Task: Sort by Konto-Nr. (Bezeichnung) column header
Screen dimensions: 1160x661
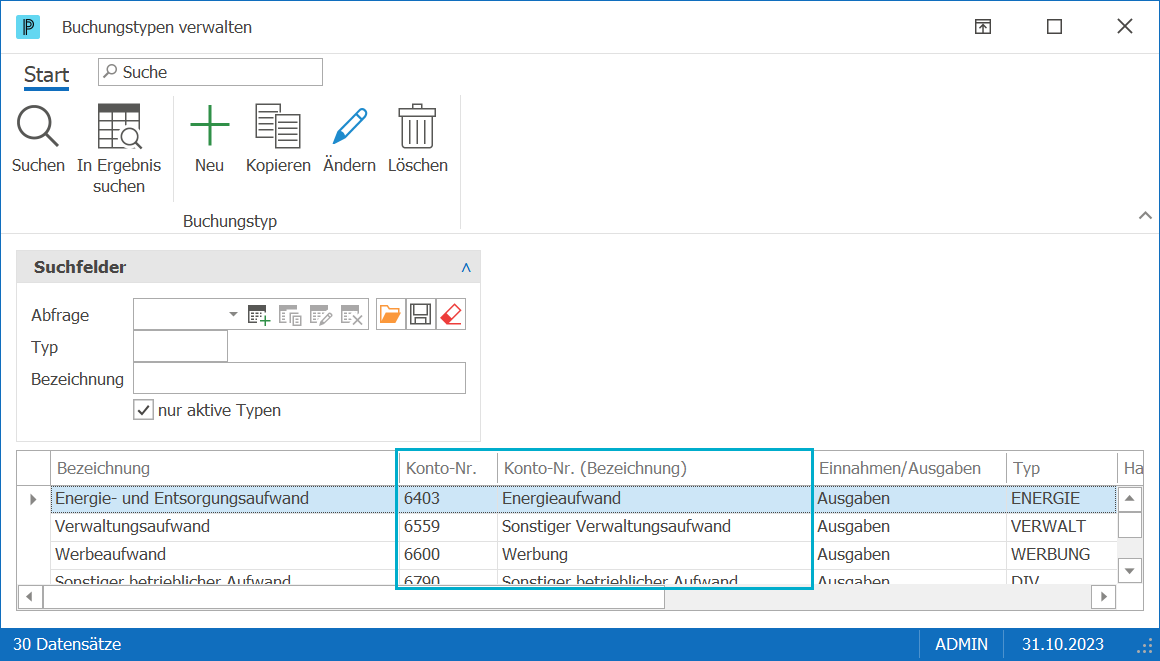Action: (655, 469)
